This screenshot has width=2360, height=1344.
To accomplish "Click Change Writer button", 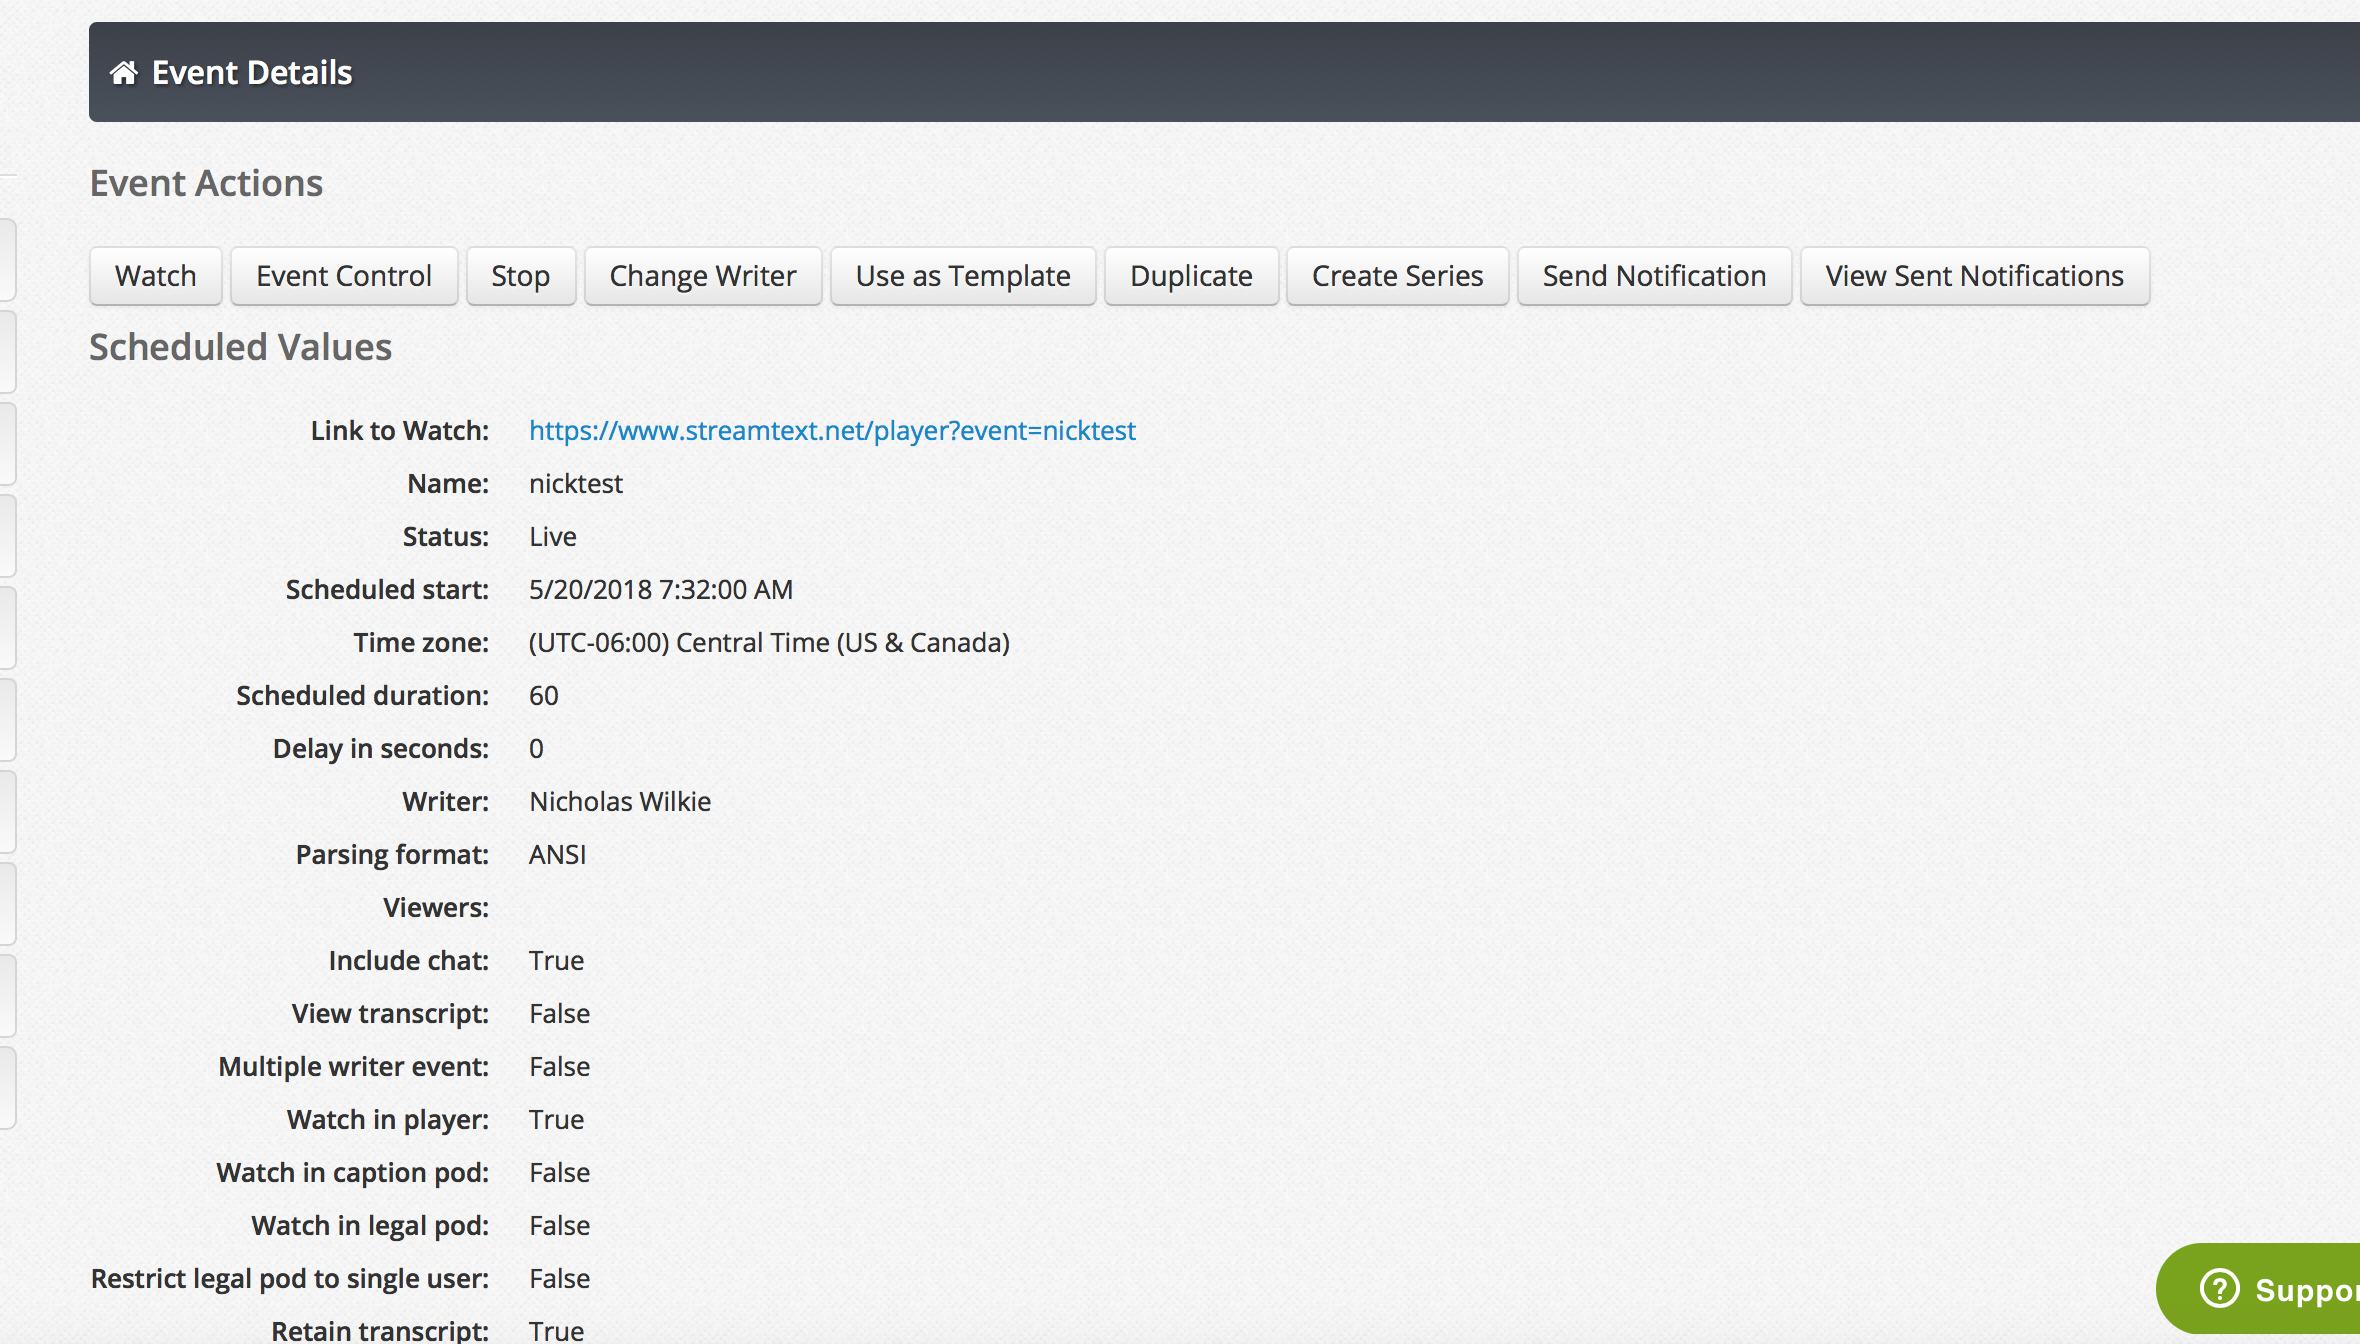I will point(702,276).
